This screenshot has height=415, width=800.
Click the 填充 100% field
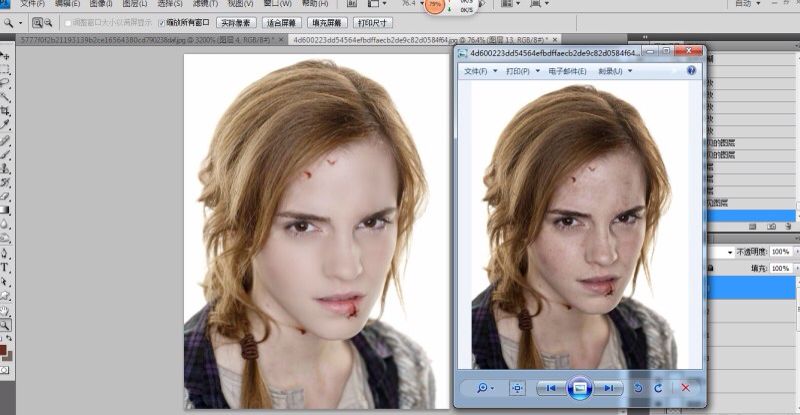pyautogui.click(x=781, y=268)
